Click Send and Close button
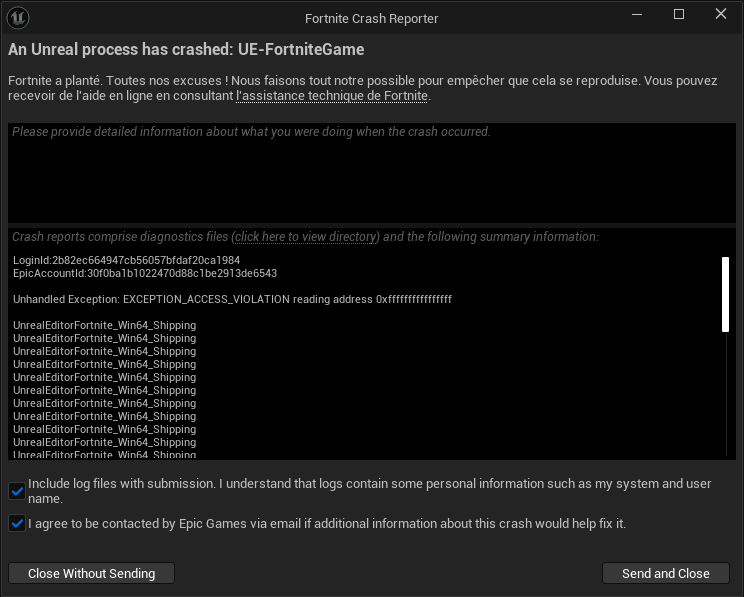Screen dimensions: 744x597 click(666, 573)
